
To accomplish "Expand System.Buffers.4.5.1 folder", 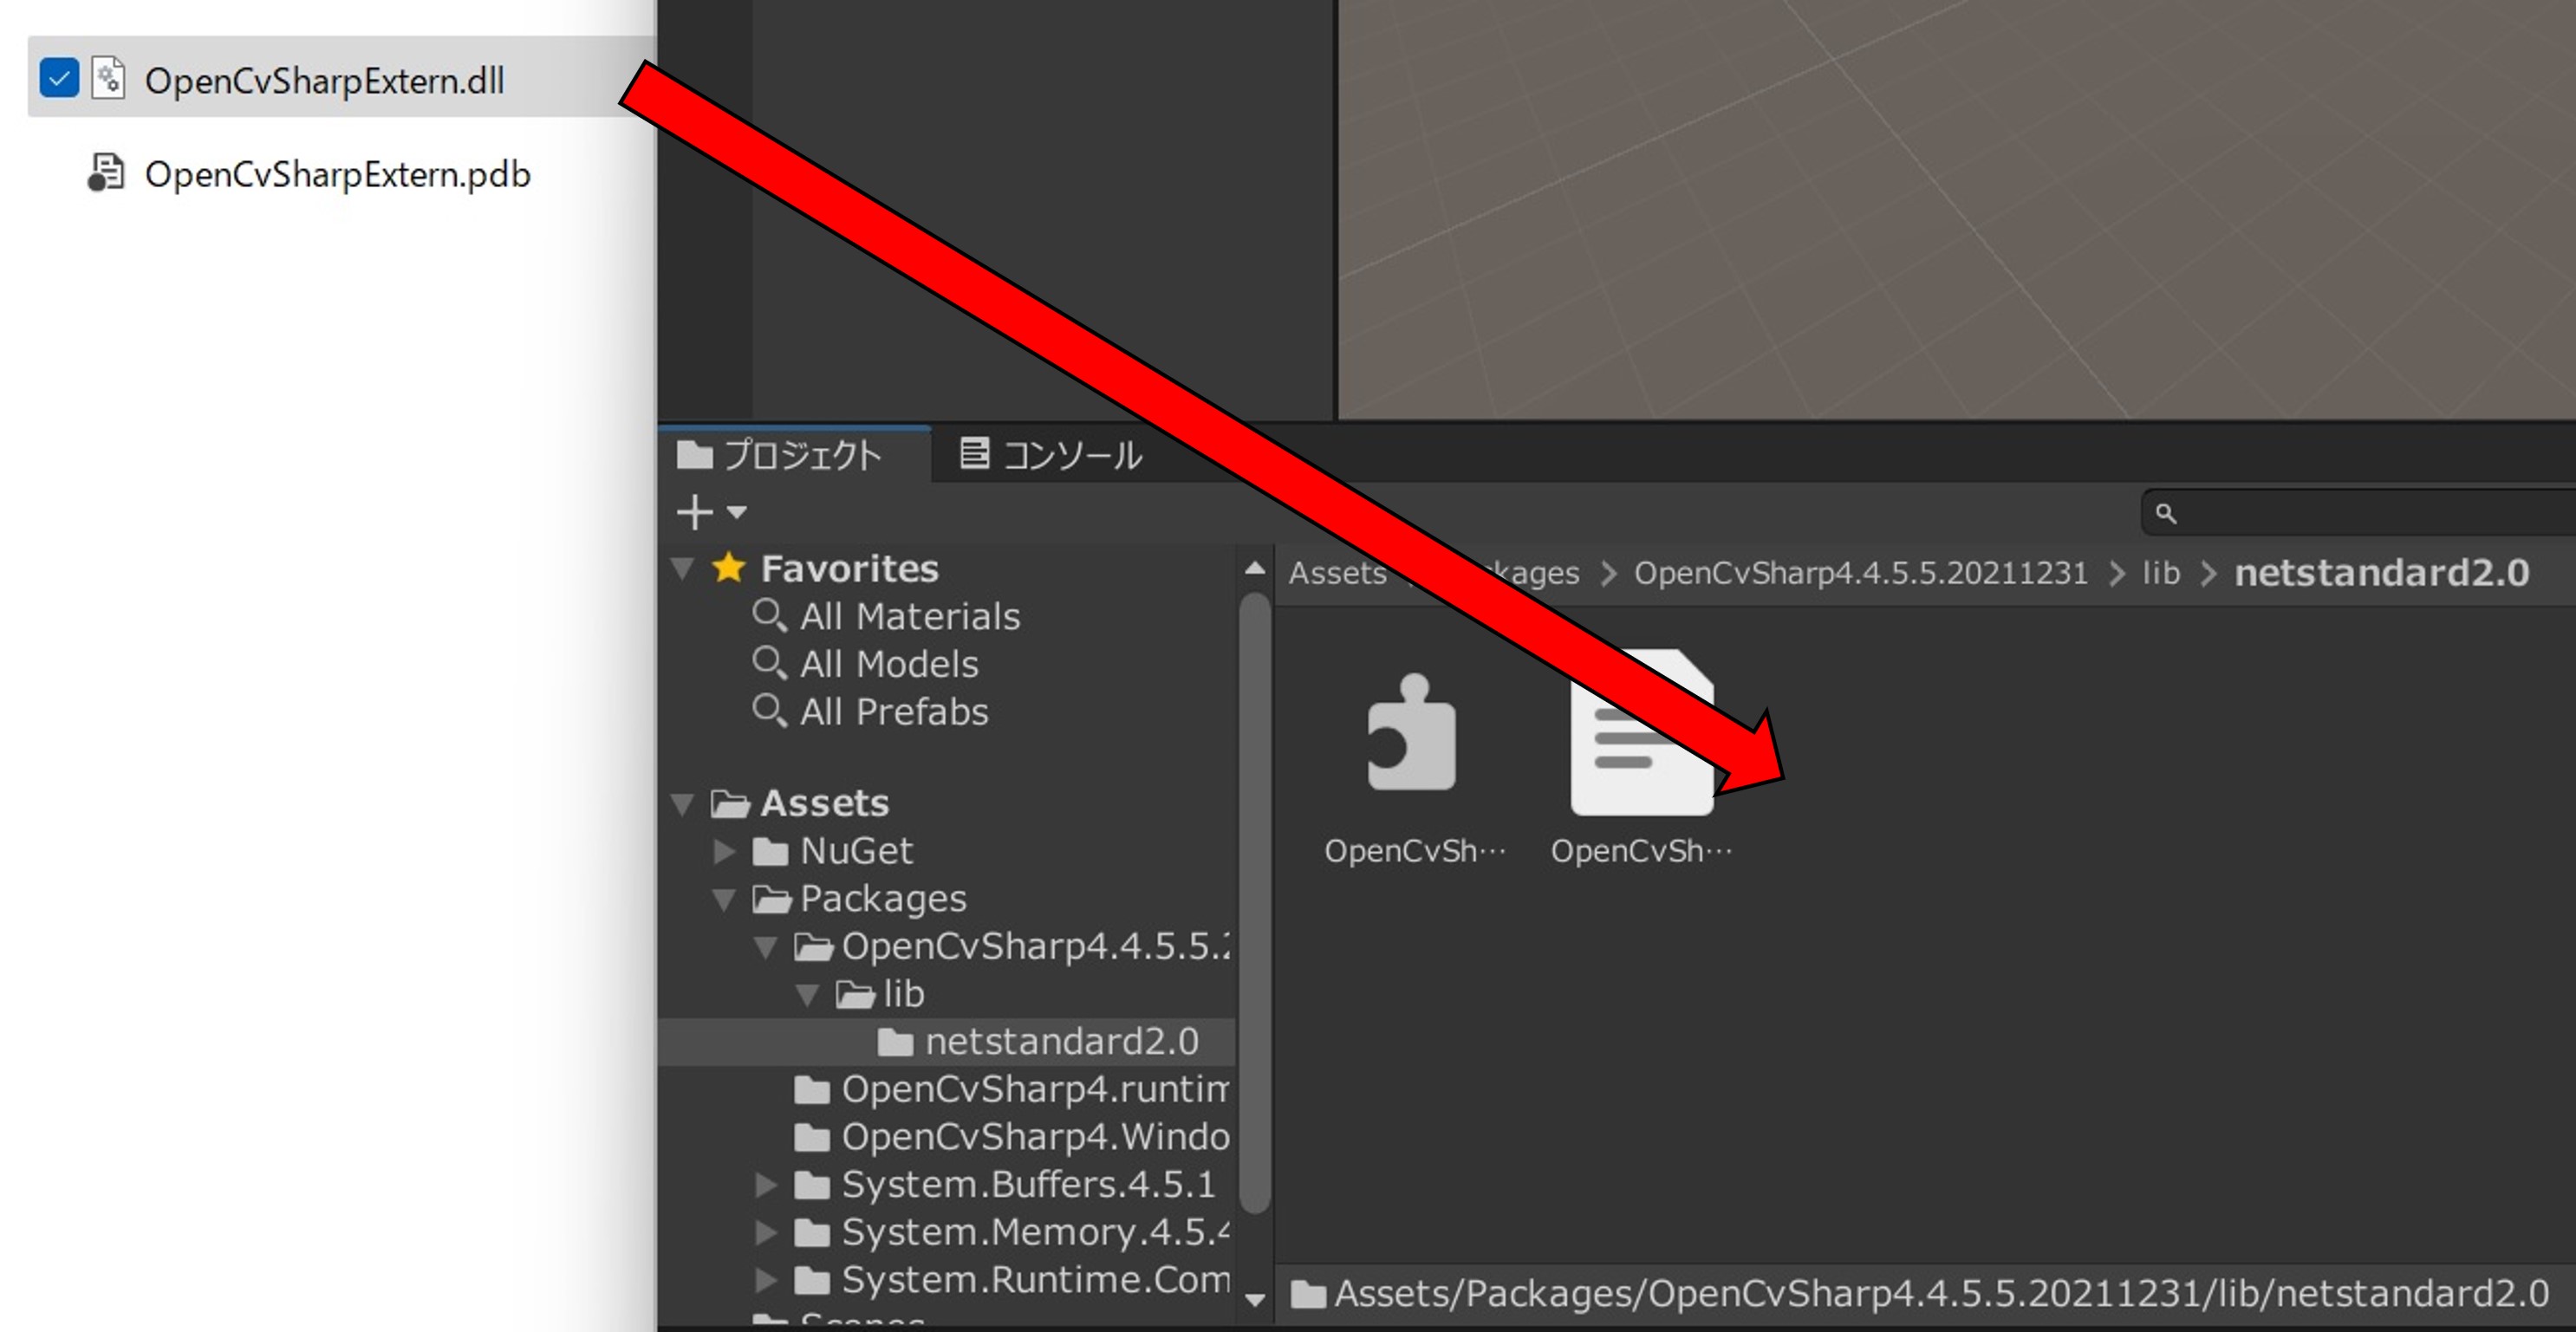I will click(766, 1185).
